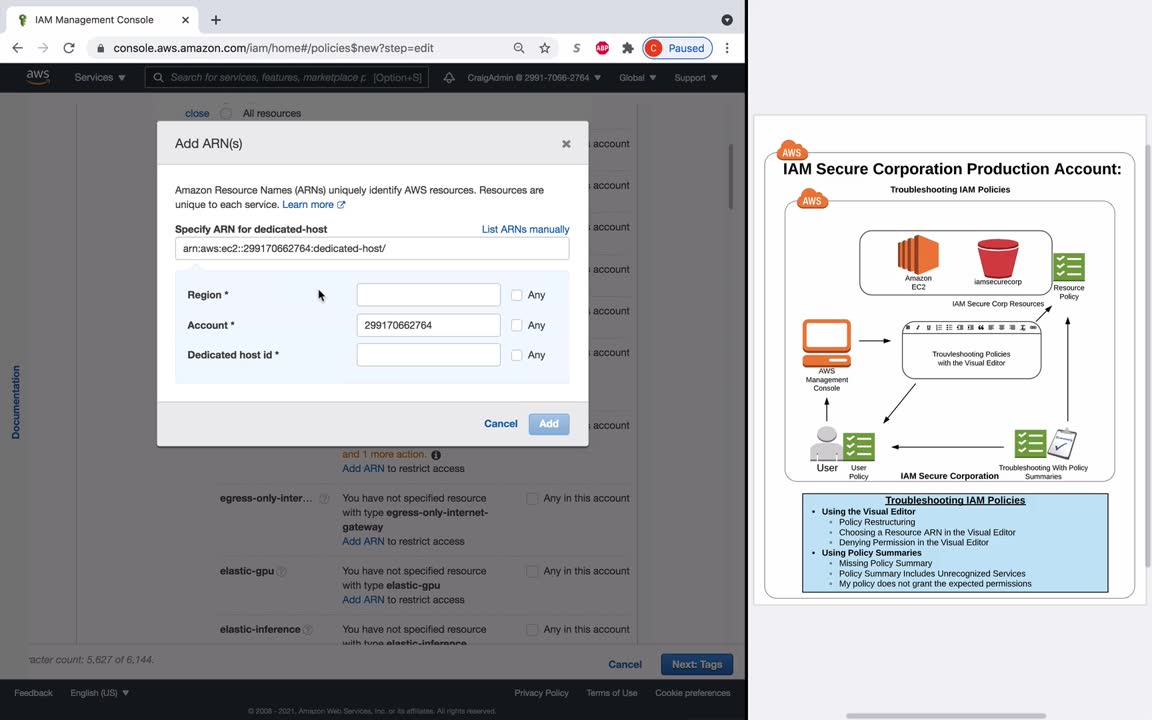This screenshot has height=720, width=1152.
Task: Click the Documentation side tab
Action: [x=16, y=402]
